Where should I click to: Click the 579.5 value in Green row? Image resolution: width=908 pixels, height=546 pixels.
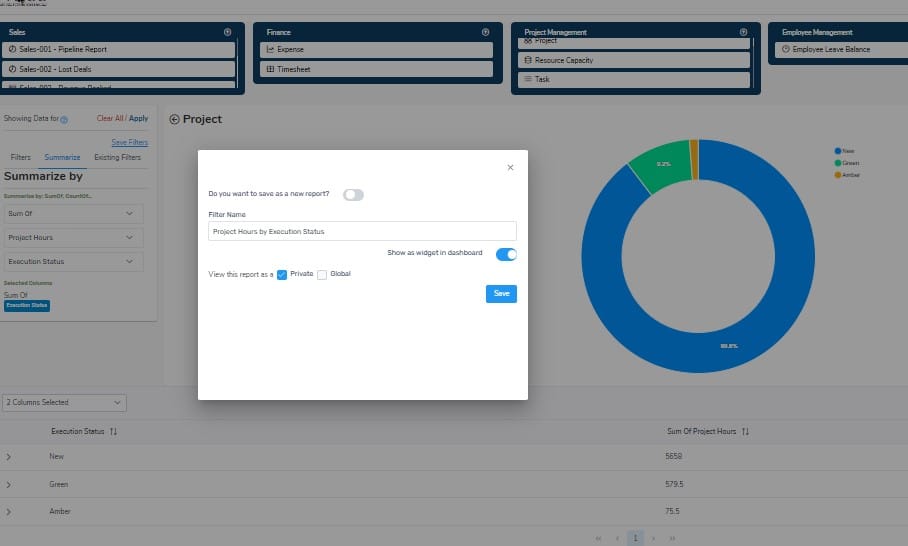pyautogui.click(x=674, y=484)
